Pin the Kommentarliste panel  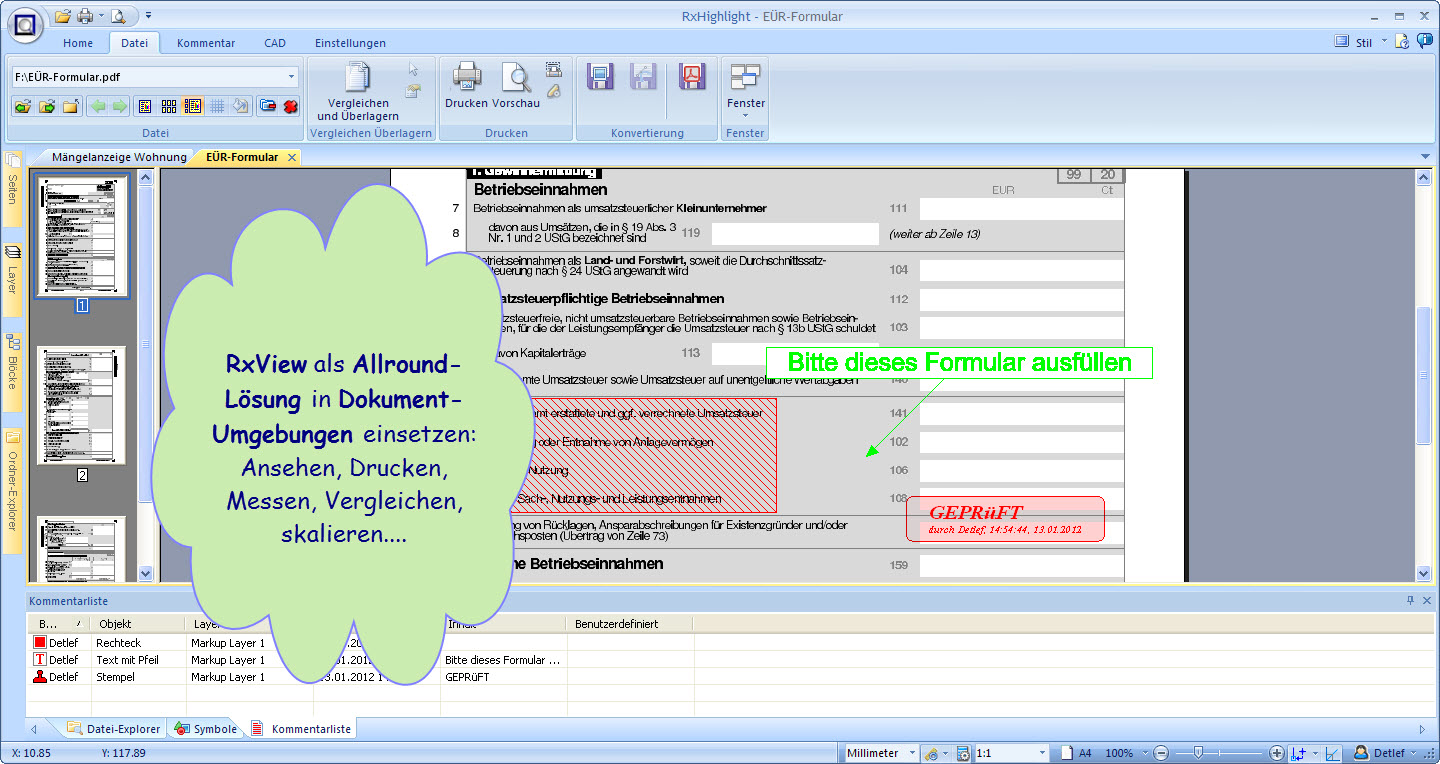(1410, 601)
